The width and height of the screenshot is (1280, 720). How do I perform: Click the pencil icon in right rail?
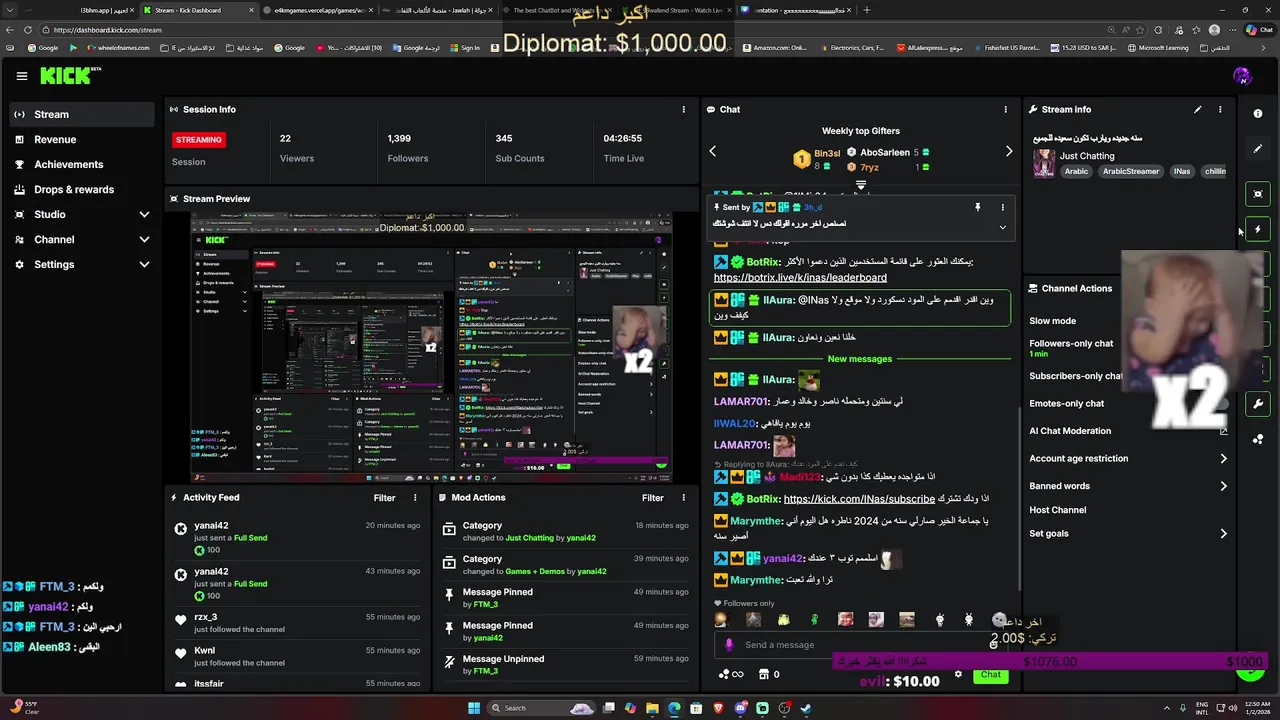[x=1258, y=148]
